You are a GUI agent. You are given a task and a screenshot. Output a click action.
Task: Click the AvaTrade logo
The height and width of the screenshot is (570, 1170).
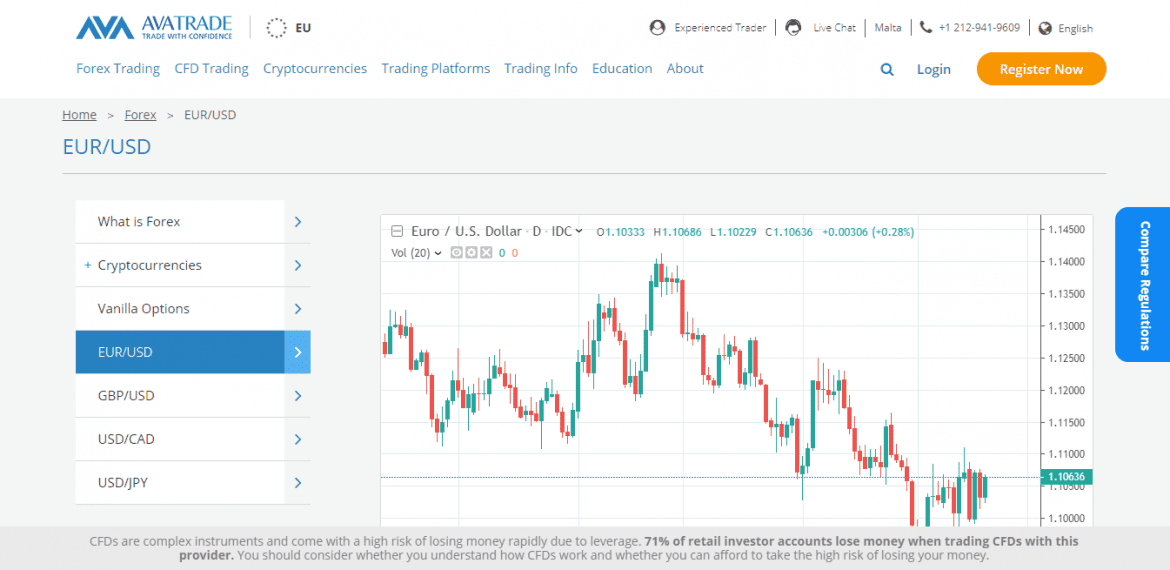(154, 27)
